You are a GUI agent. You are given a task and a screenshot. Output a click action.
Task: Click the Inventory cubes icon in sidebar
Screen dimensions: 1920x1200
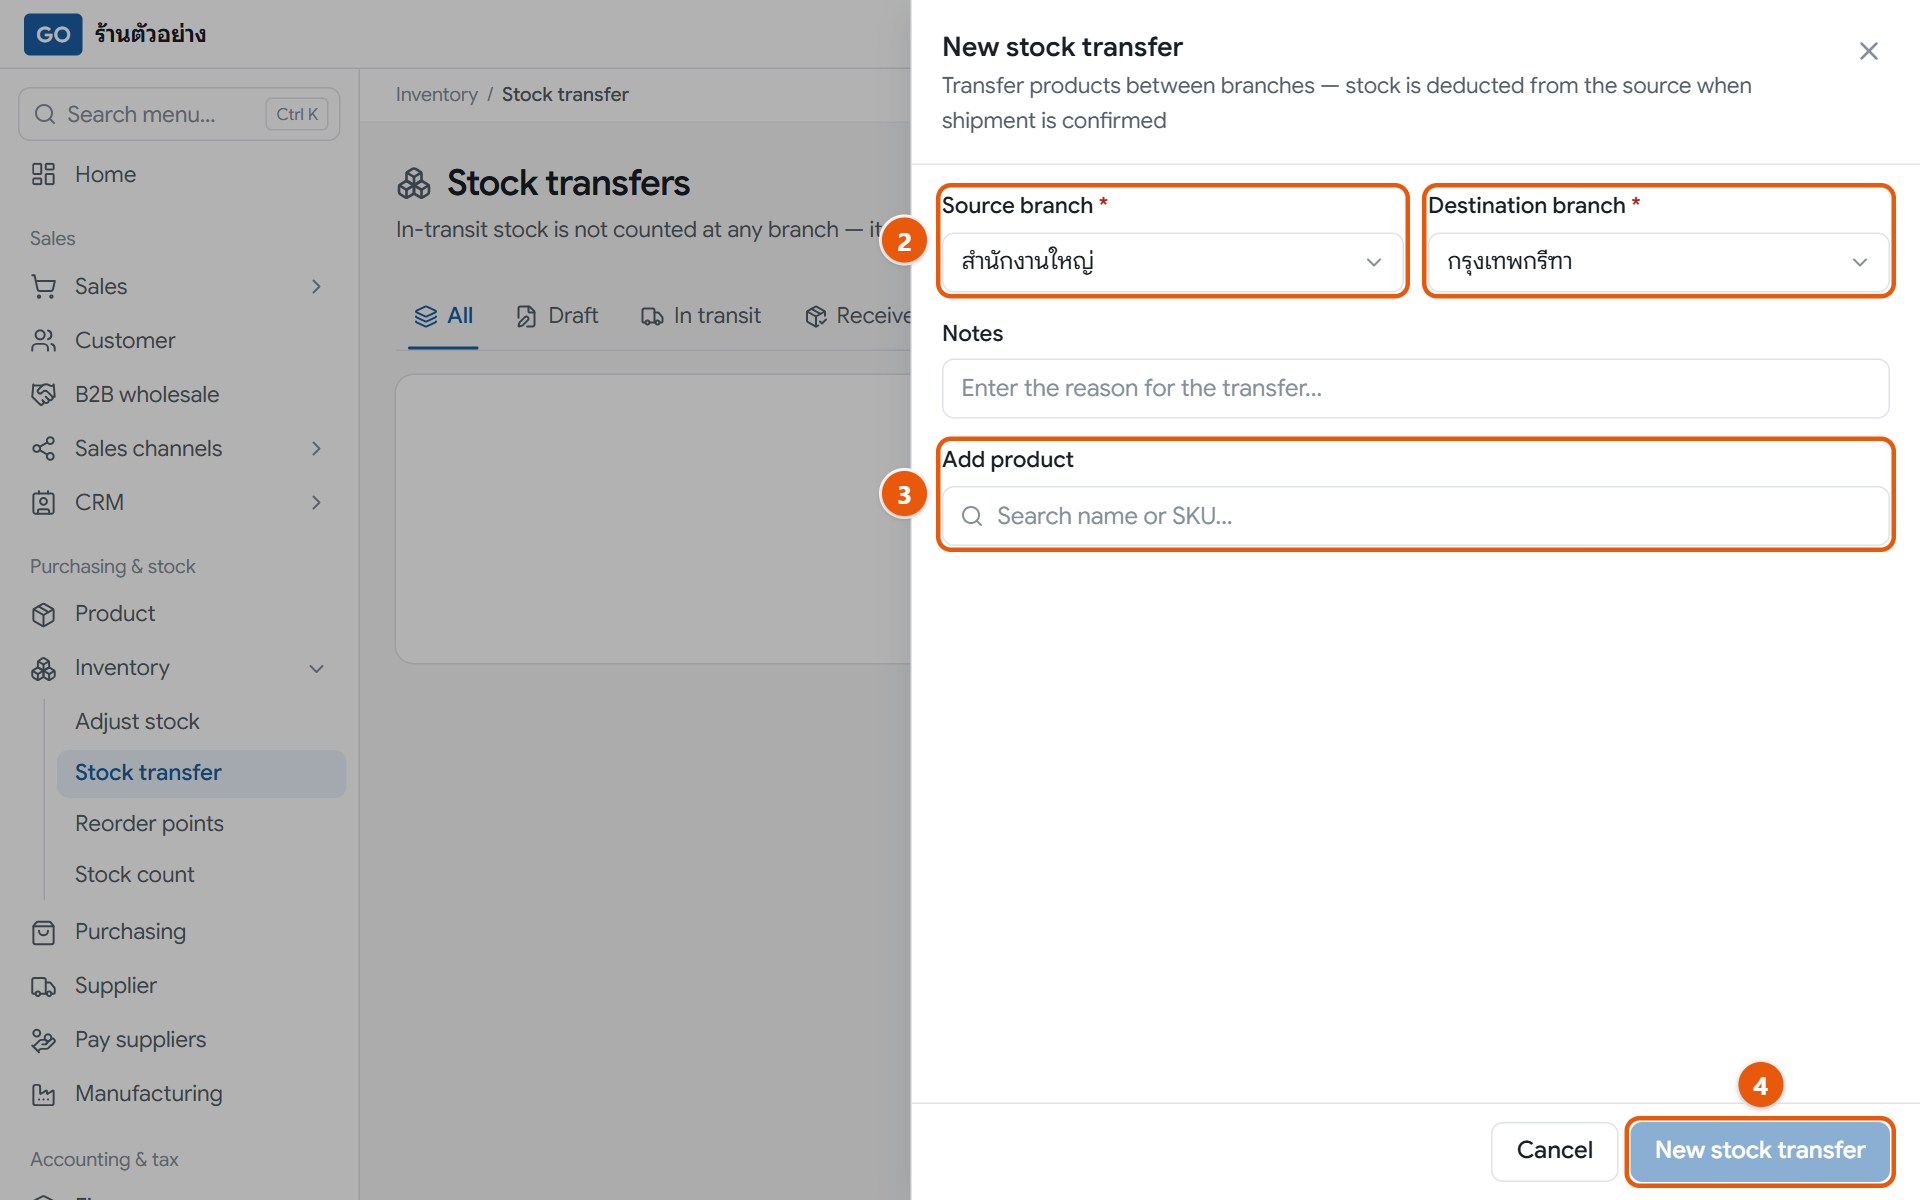tap(43, 668)
